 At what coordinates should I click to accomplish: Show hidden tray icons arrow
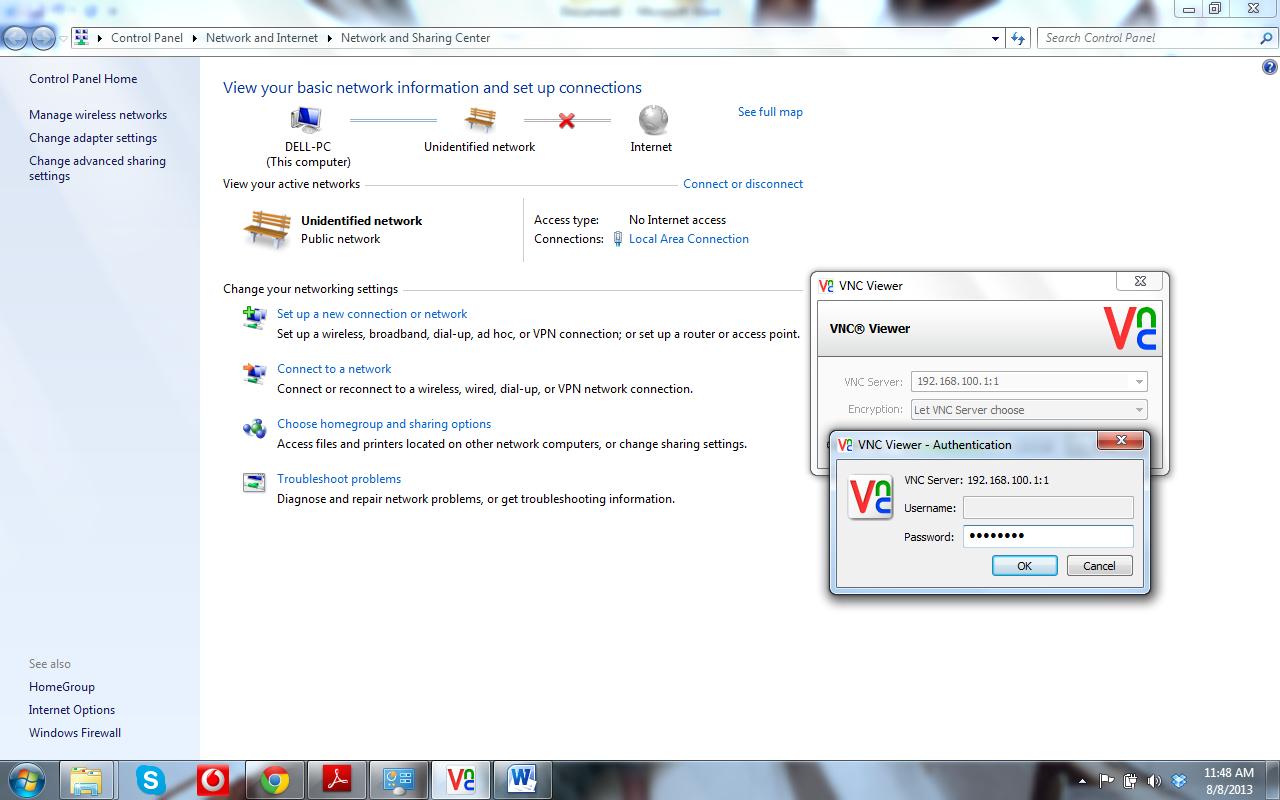1082,781
